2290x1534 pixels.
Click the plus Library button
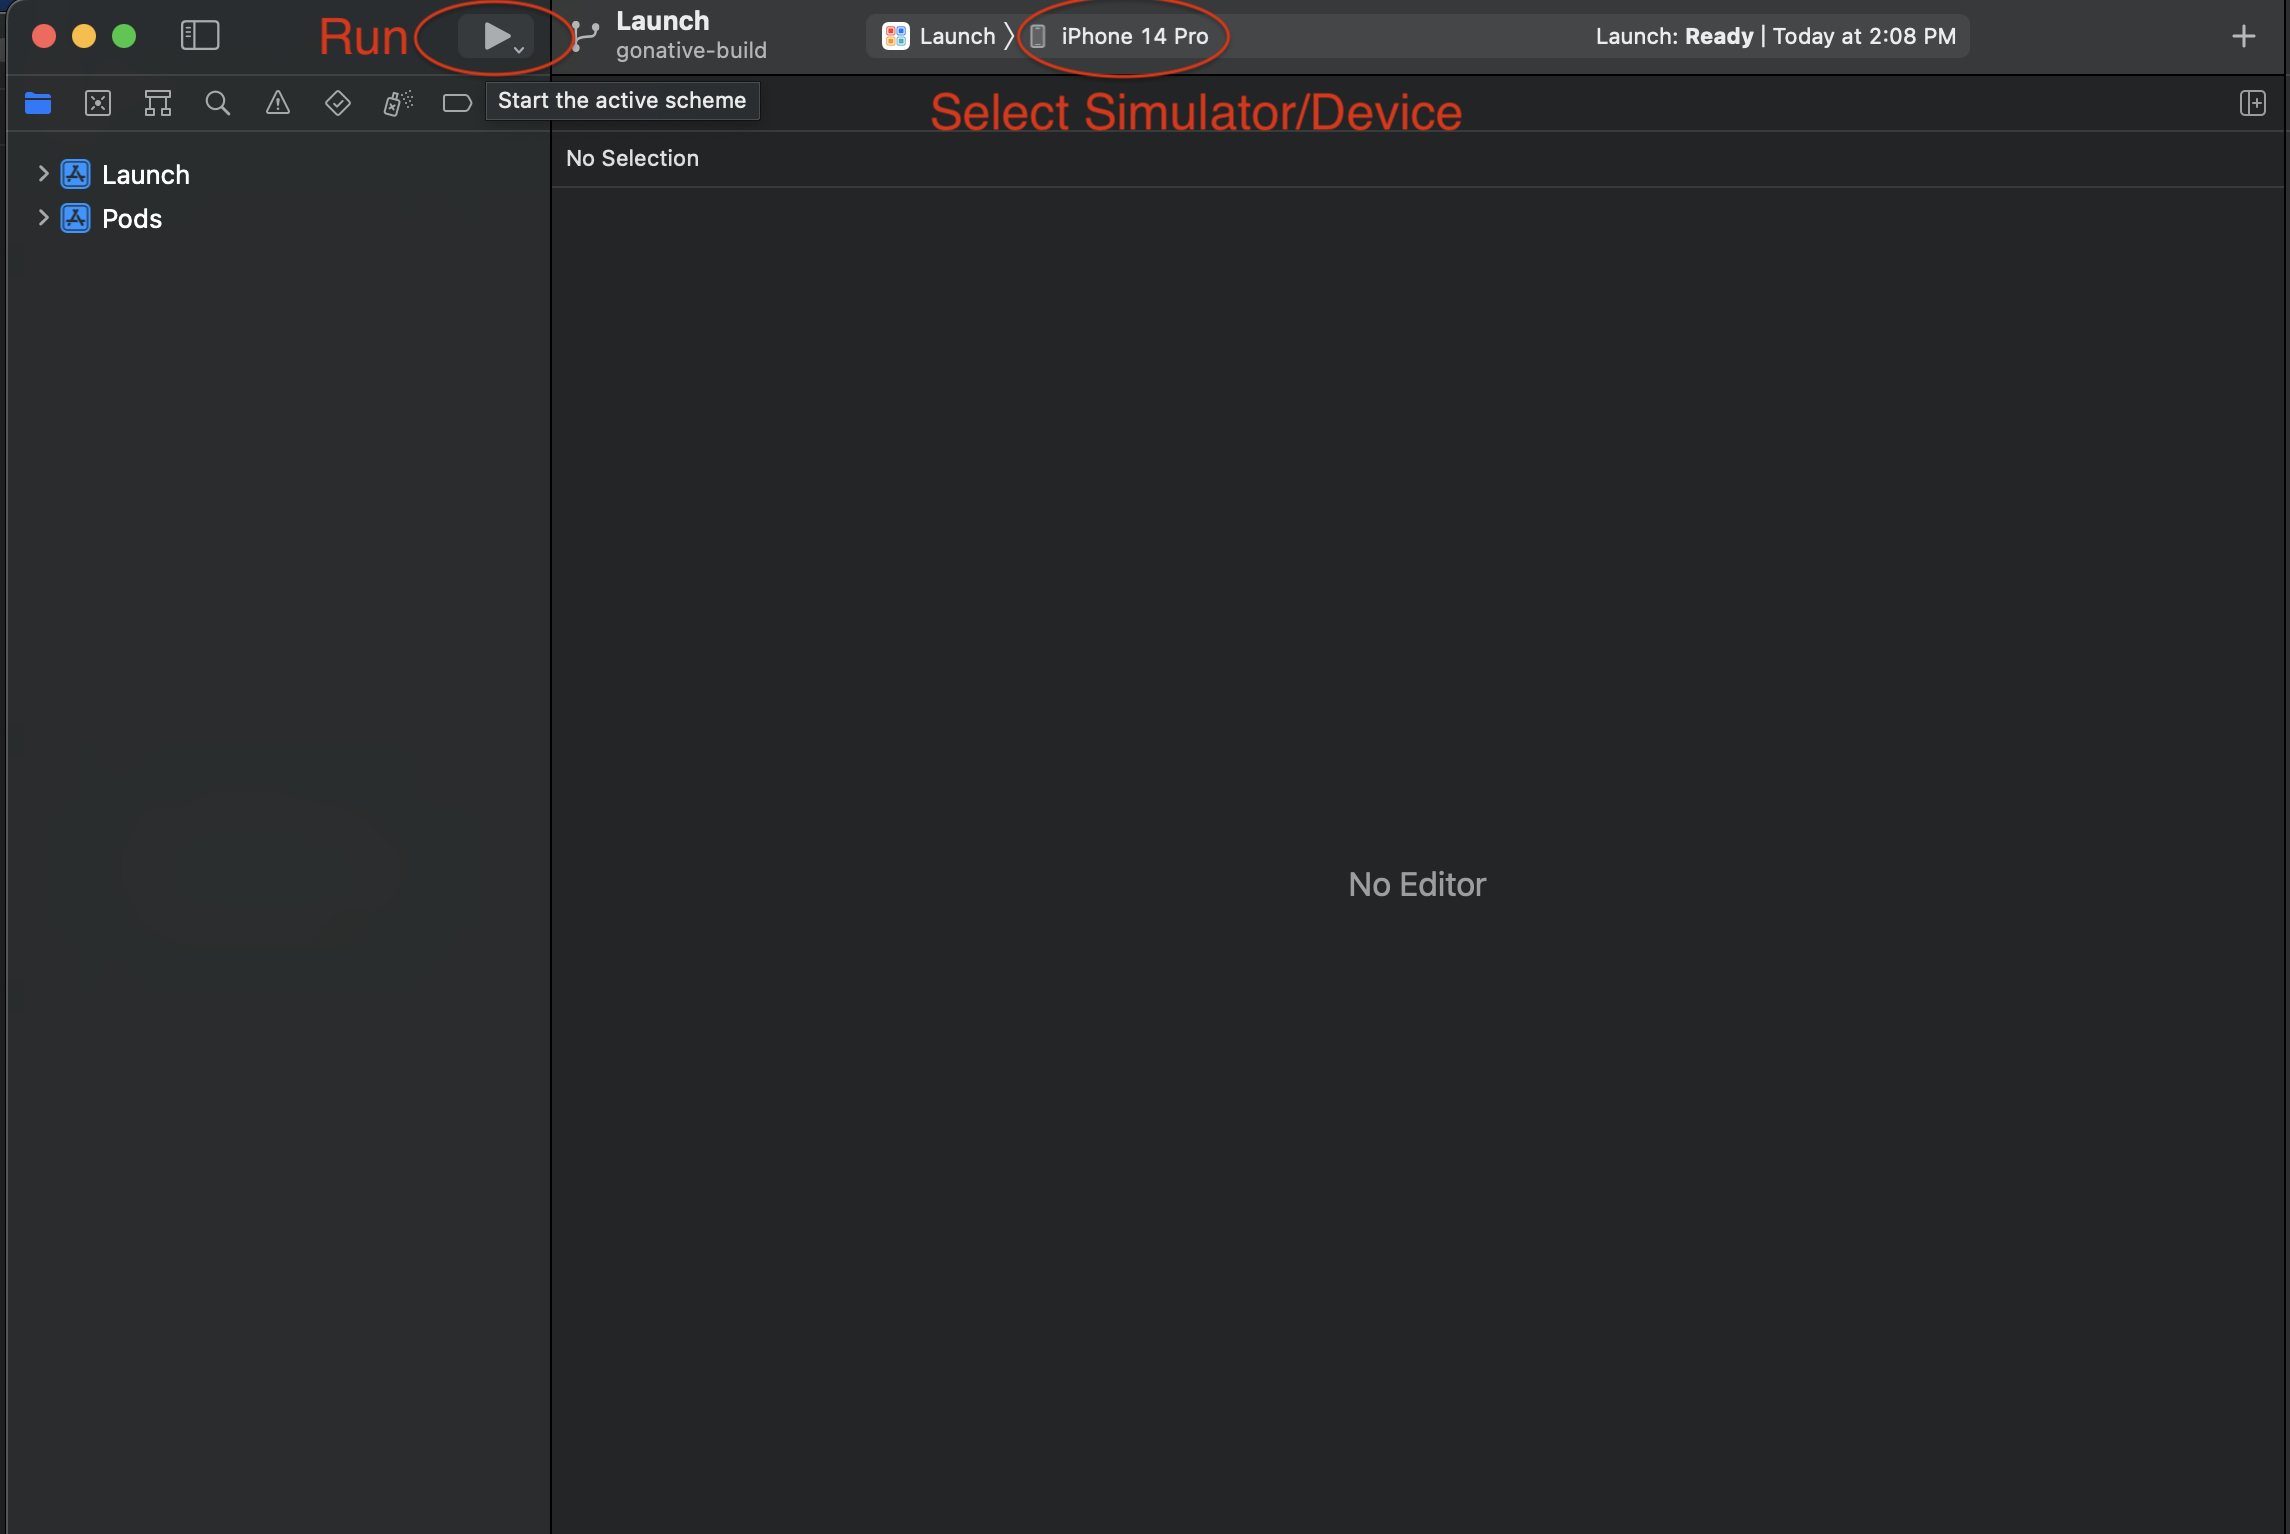tap(2243, 37)
